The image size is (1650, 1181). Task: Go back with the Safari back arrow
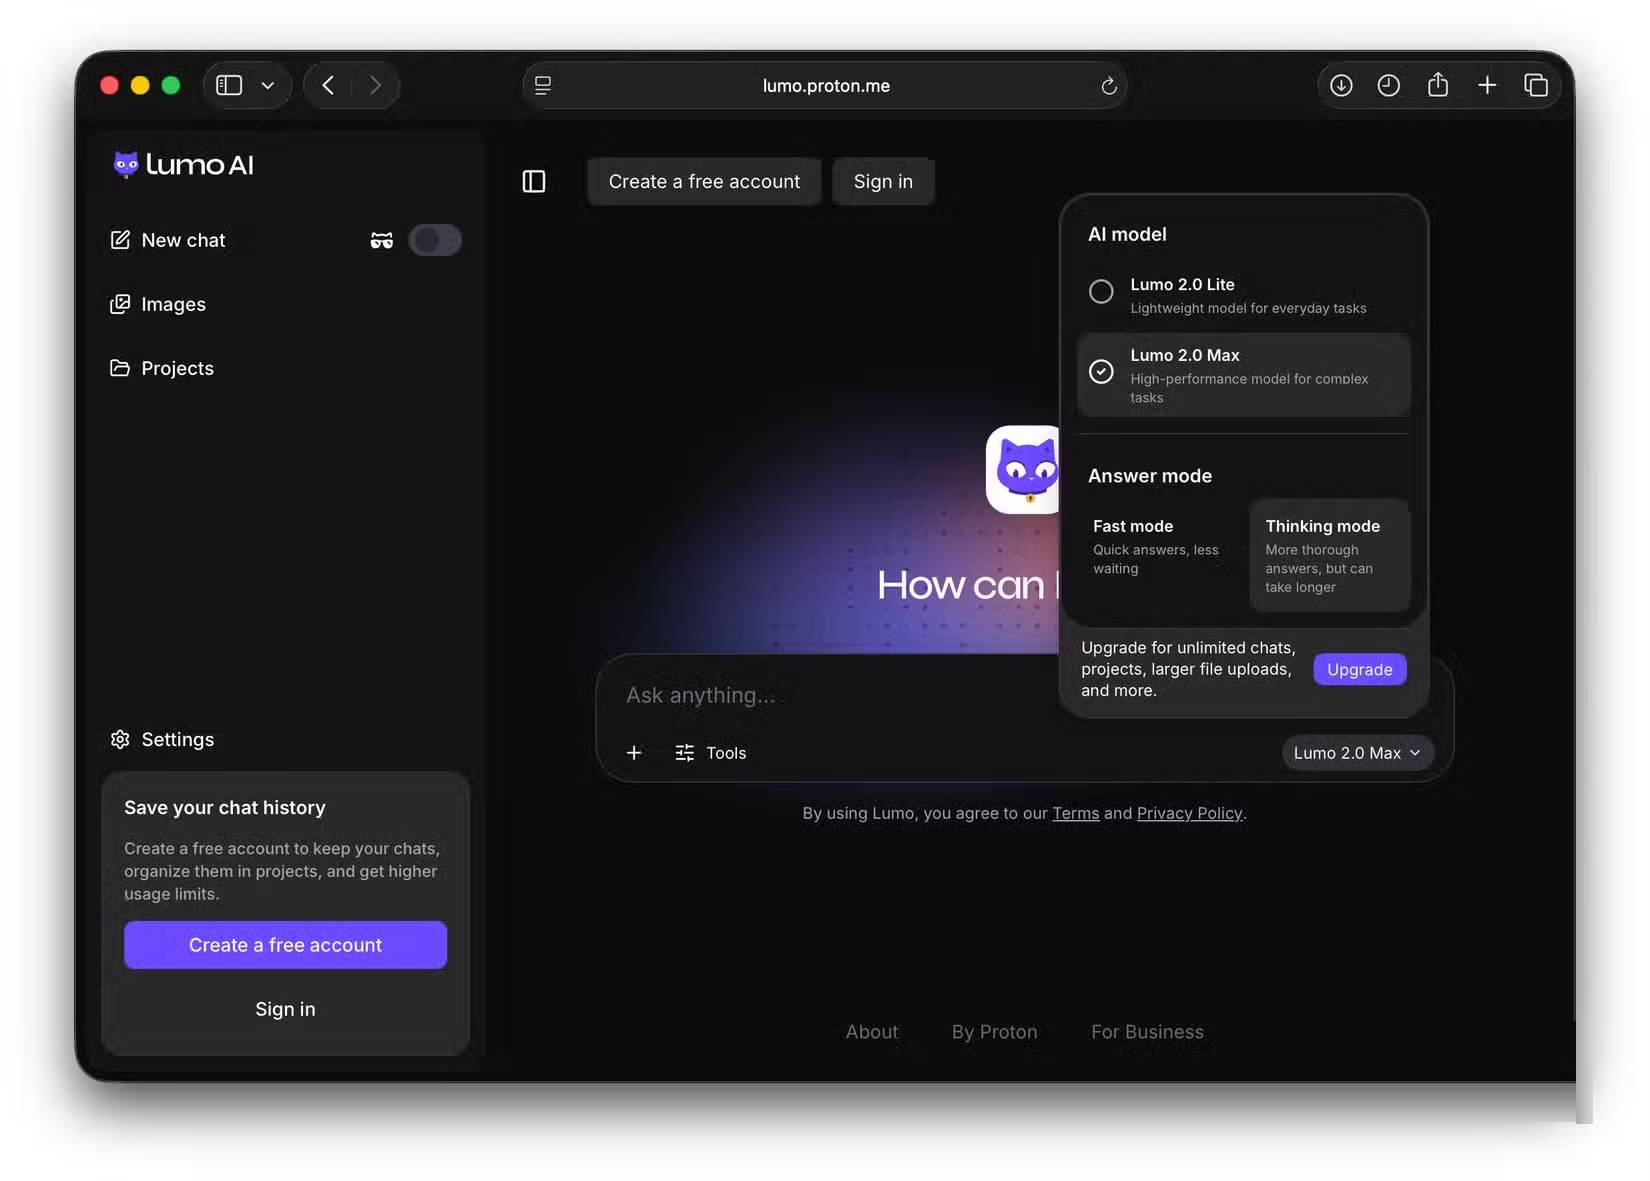(x=328, y=85)
